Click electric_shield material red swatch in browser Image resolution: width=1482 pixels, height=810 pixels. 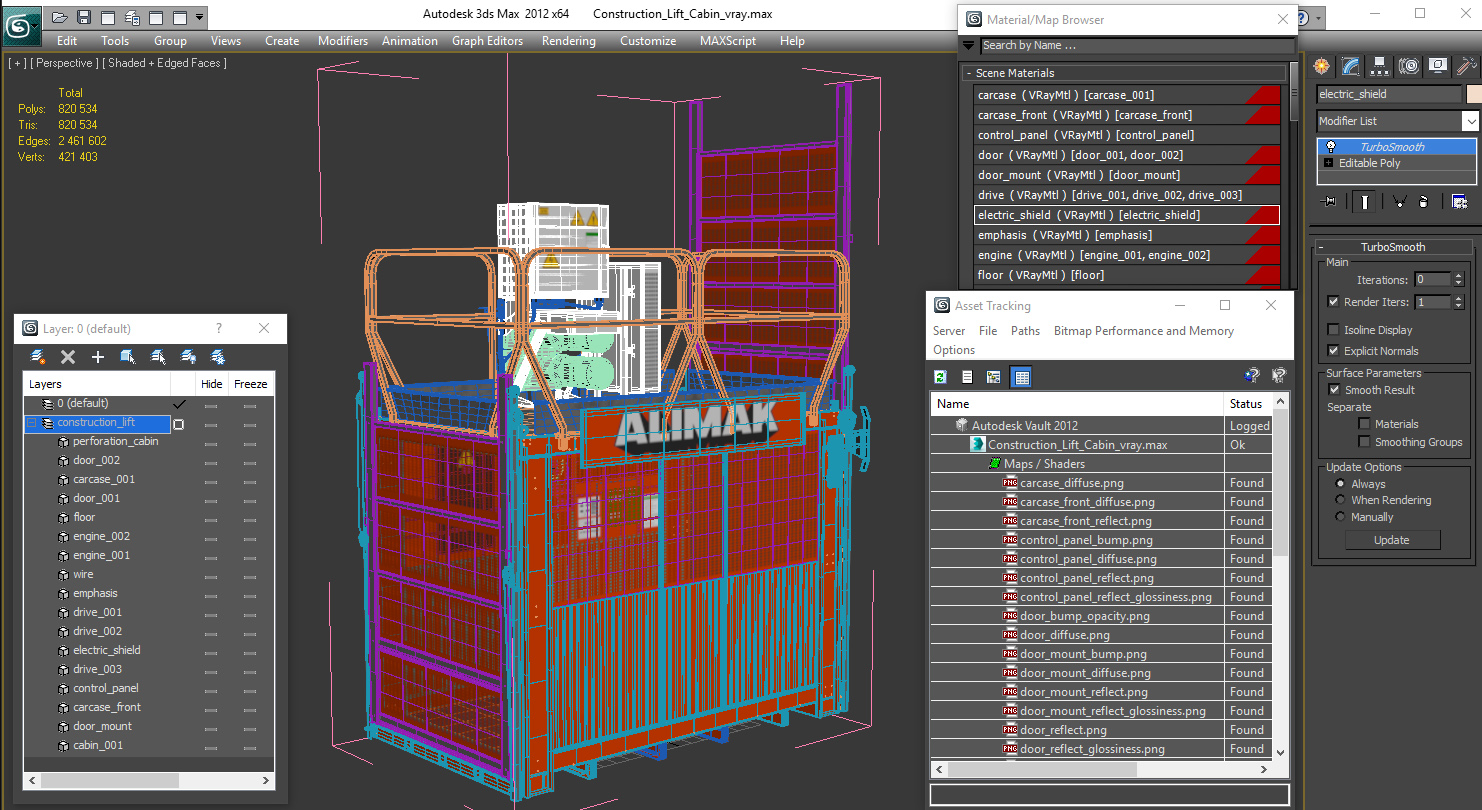(x=1263, y=215)
